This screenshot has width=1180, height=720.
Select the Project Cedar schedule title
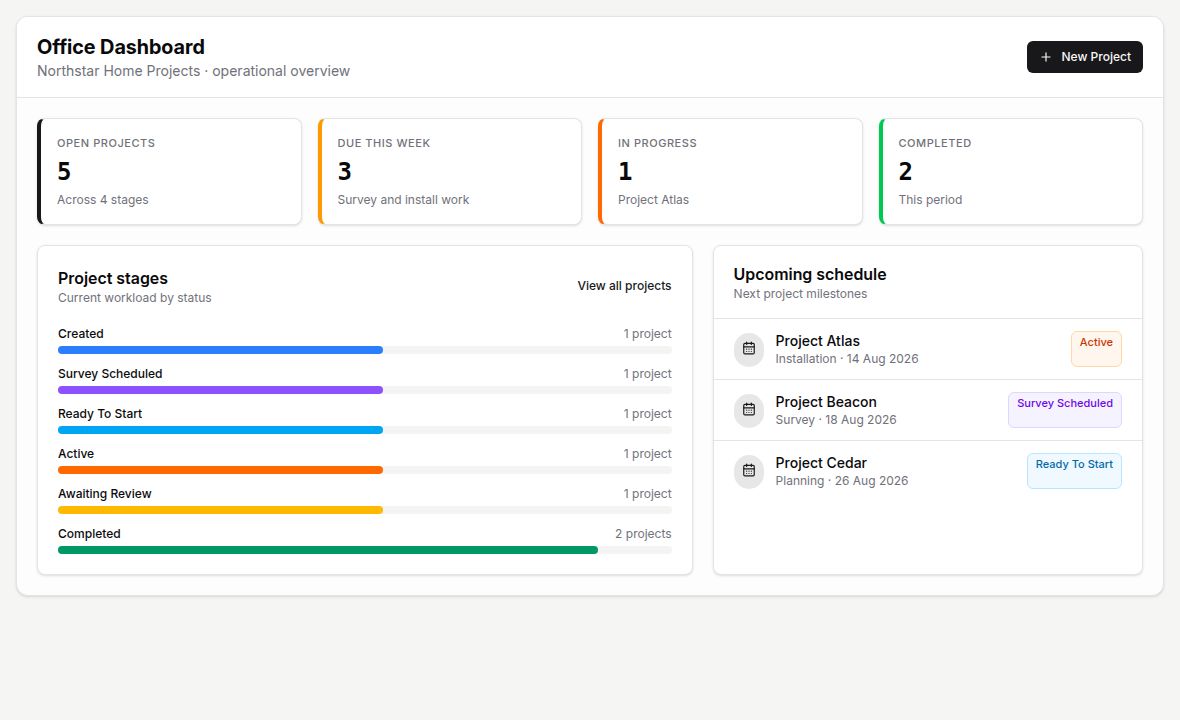[x=821, y=463]
